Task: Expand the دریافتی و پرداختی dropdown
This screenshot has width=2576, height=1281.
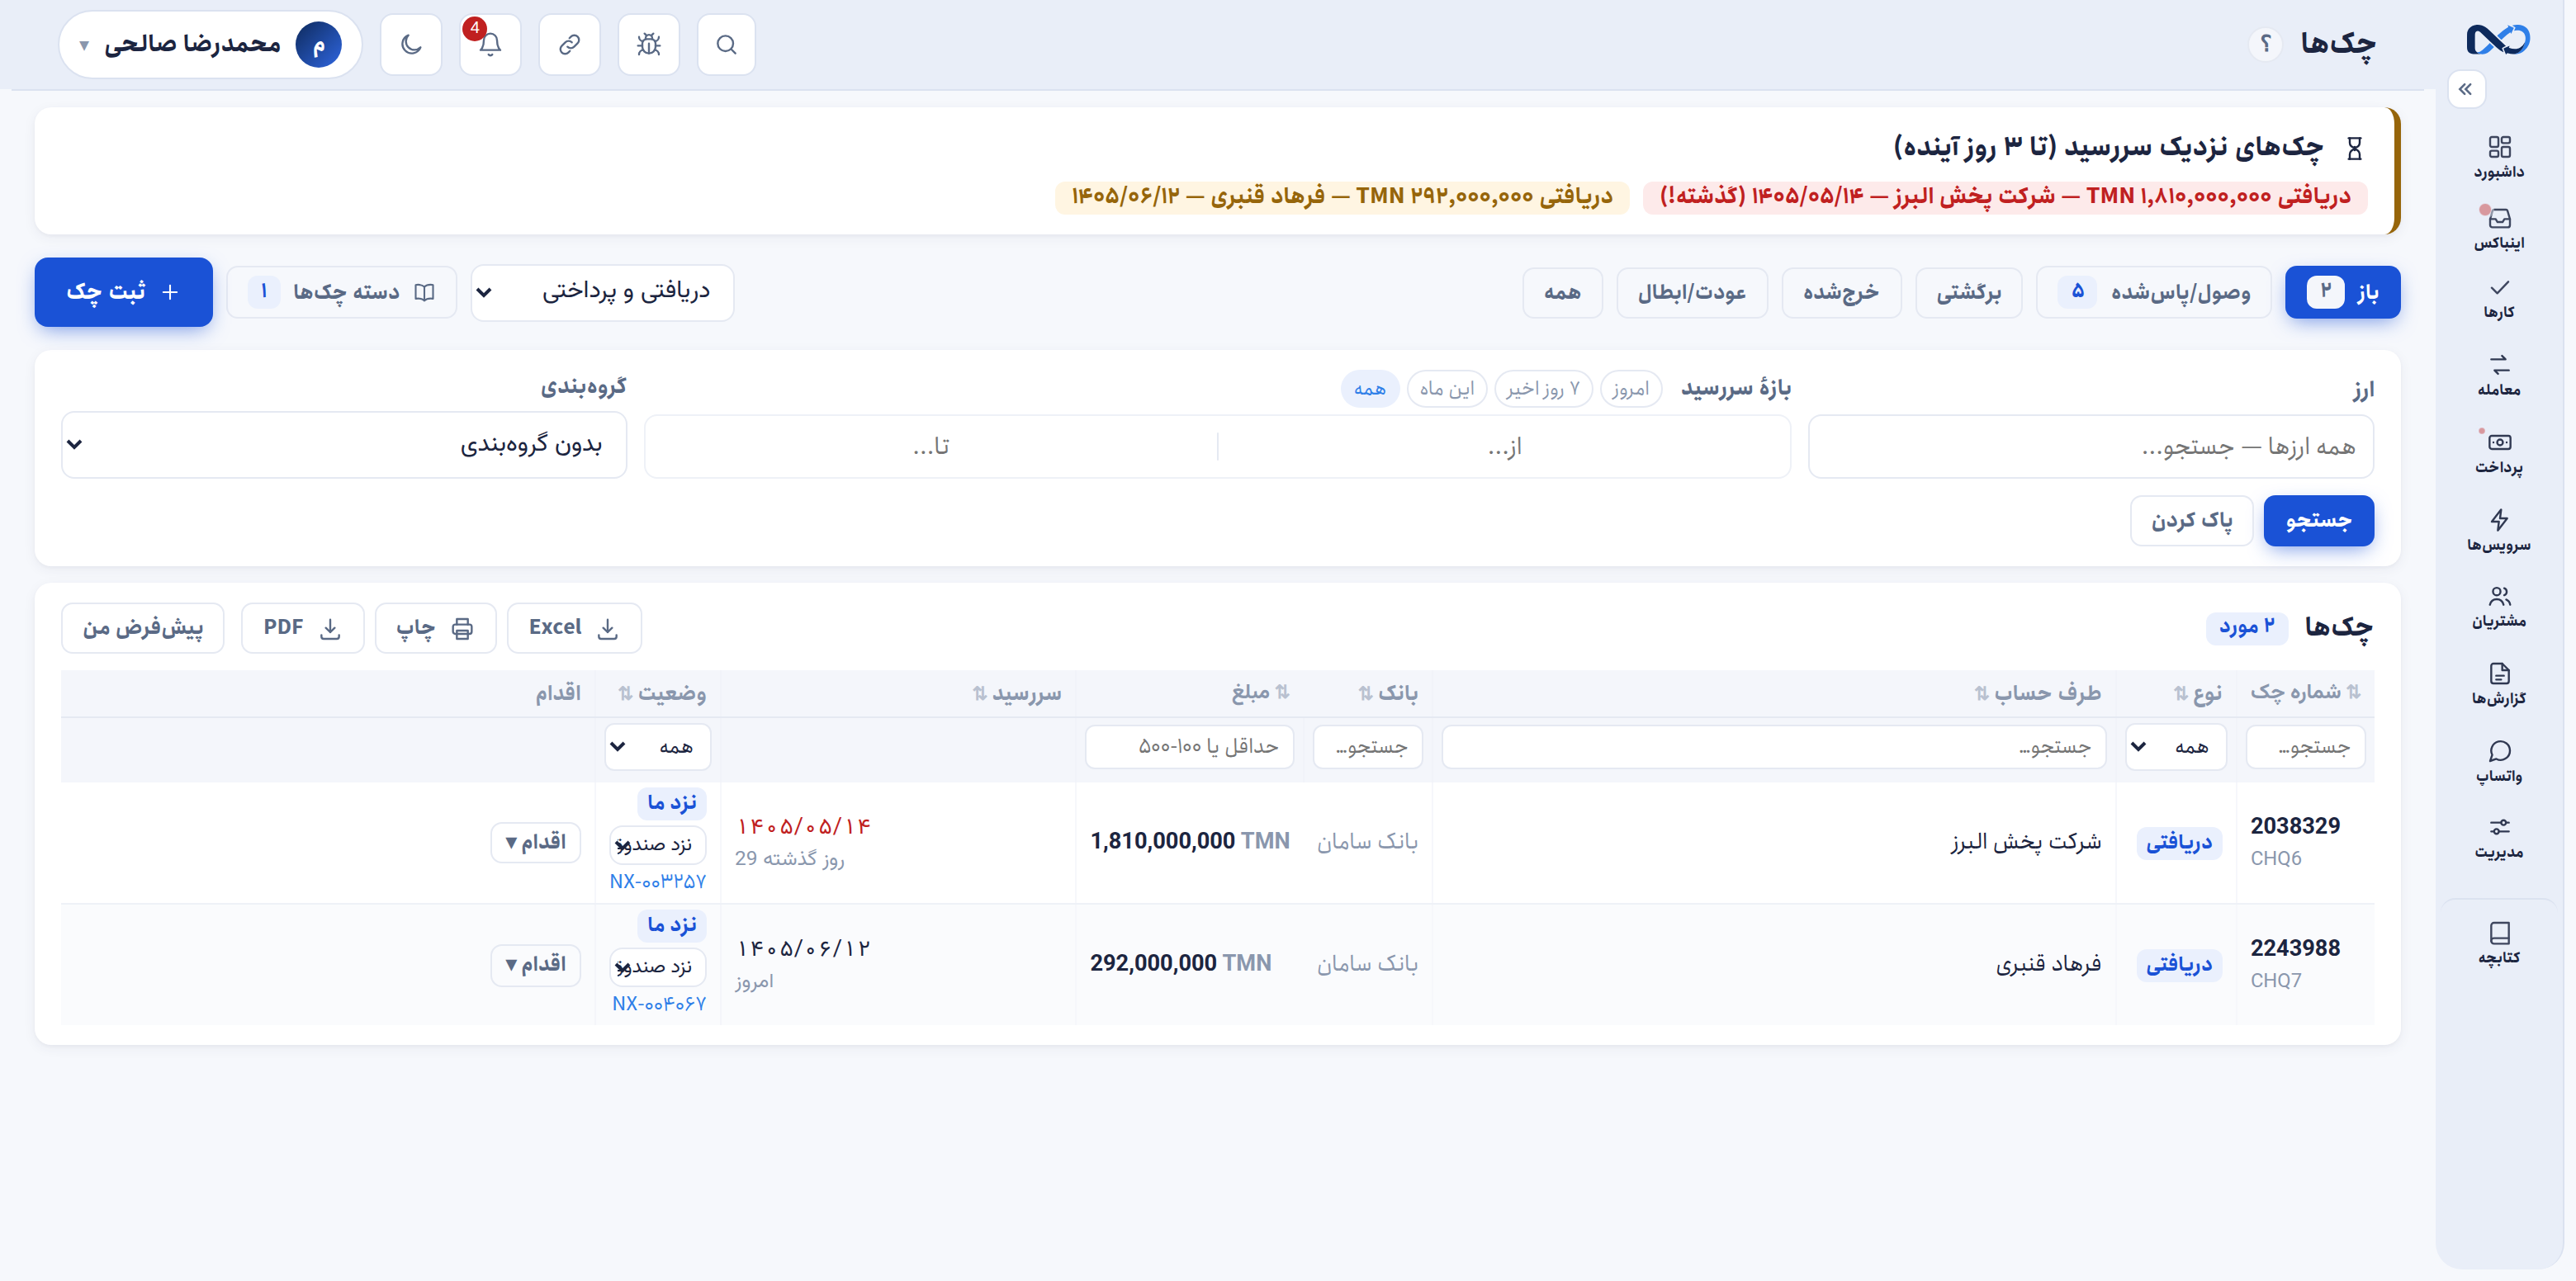Action: pos(602,292)
